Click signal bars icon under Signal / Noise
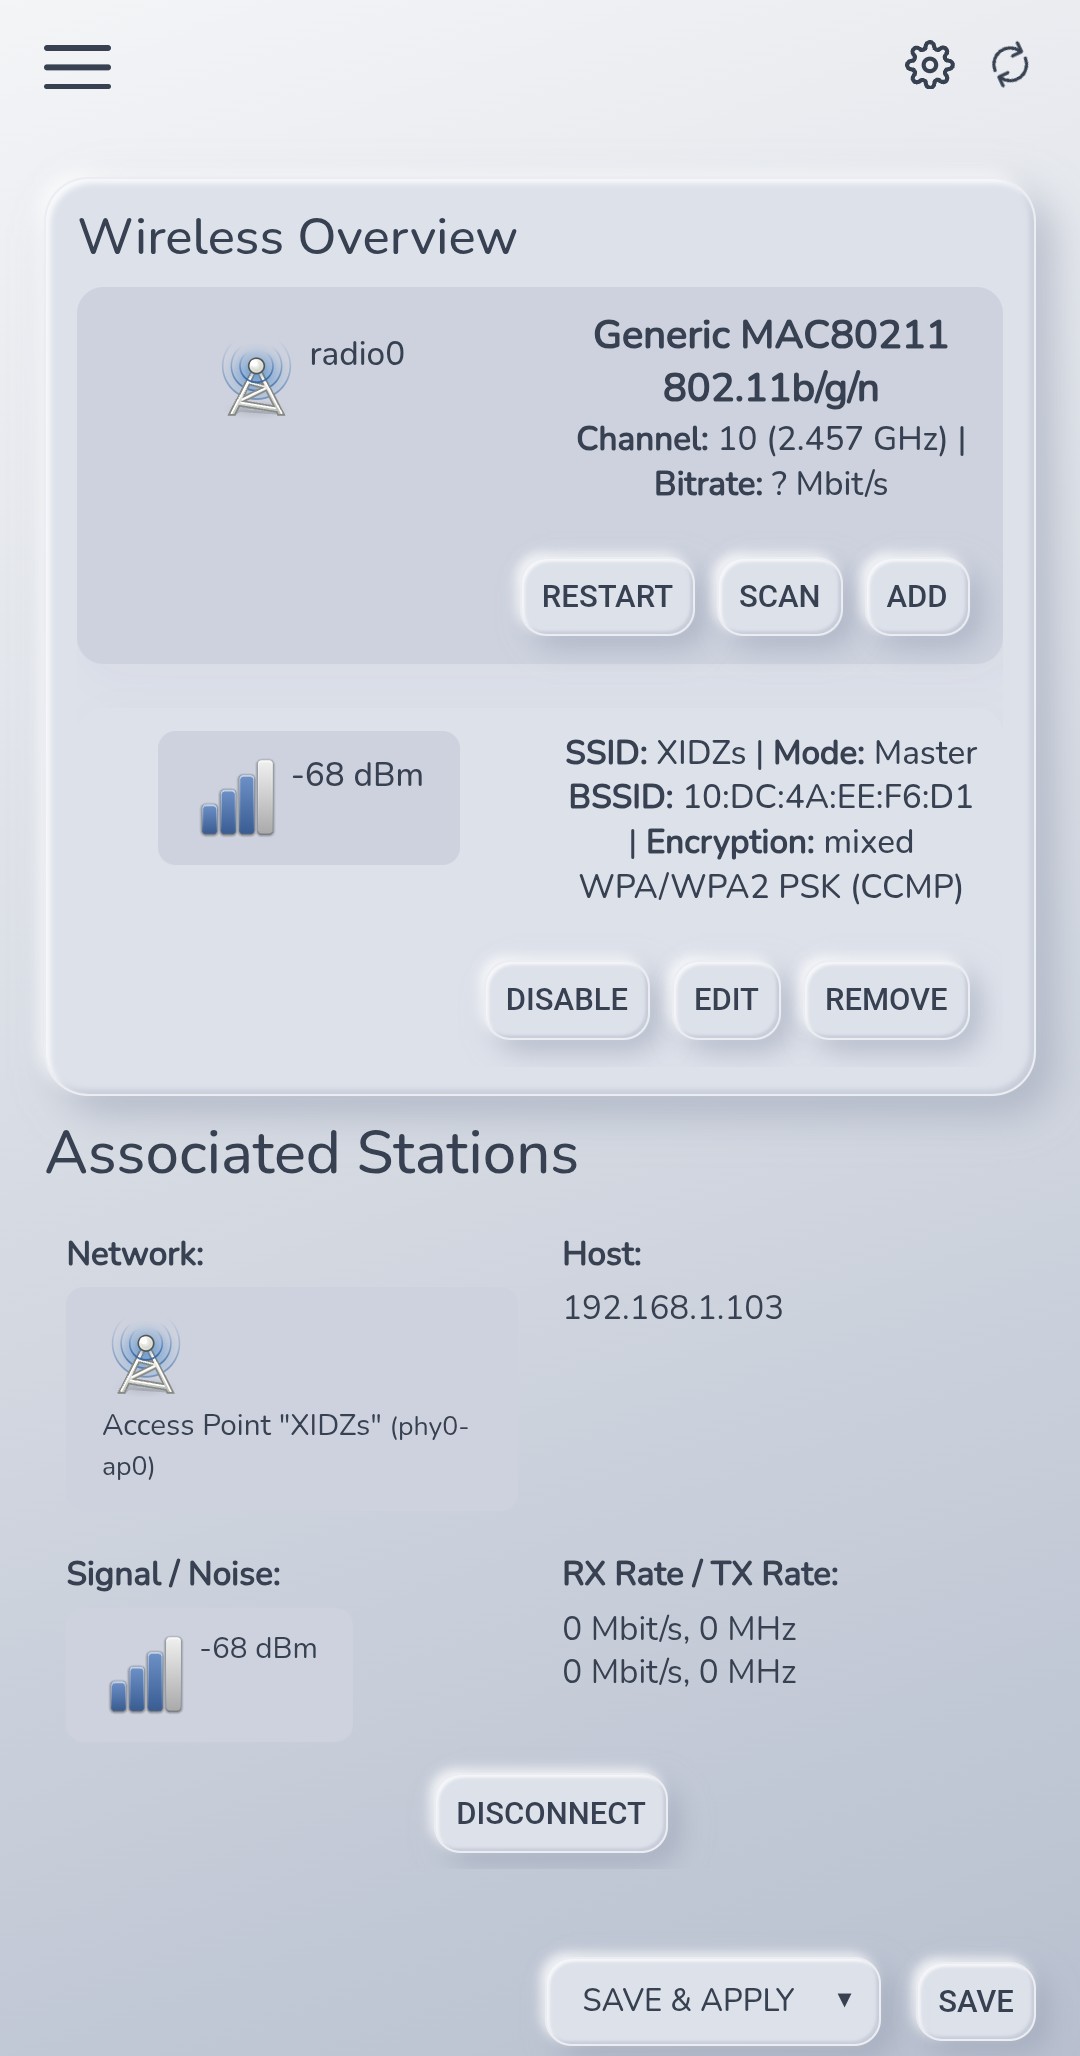Screen dimensions: 1080x2056 click(x=146, y=1674)
